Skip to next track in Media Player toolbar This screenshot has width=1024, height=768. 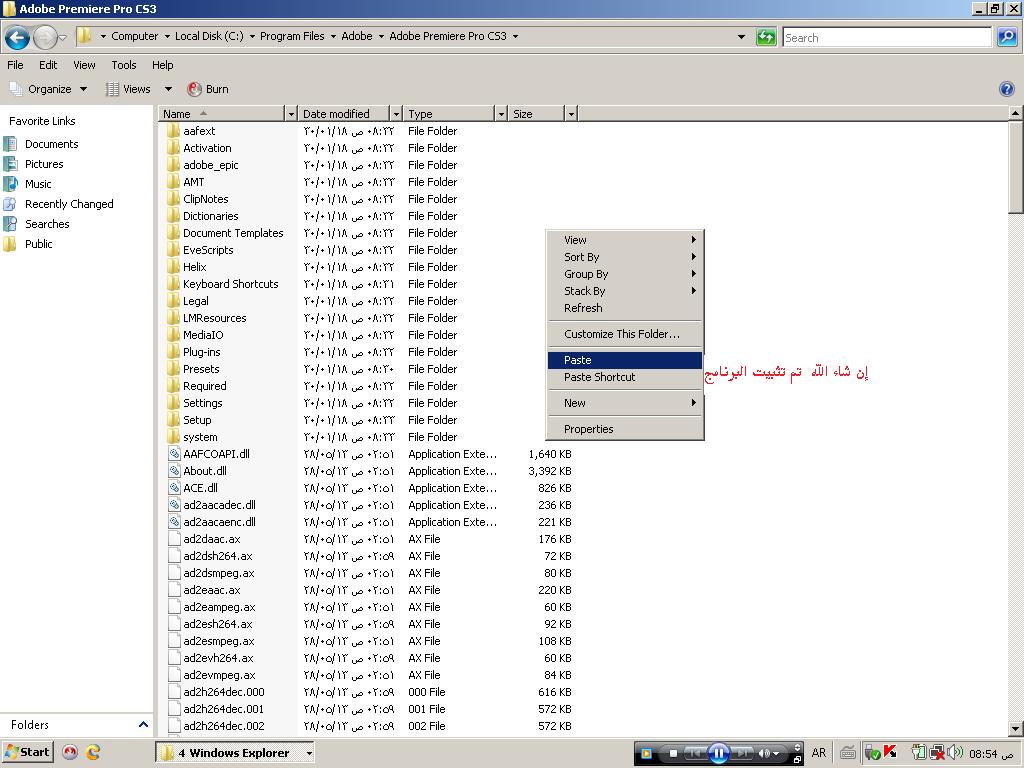pyautogui.click(x=741, y=754)
